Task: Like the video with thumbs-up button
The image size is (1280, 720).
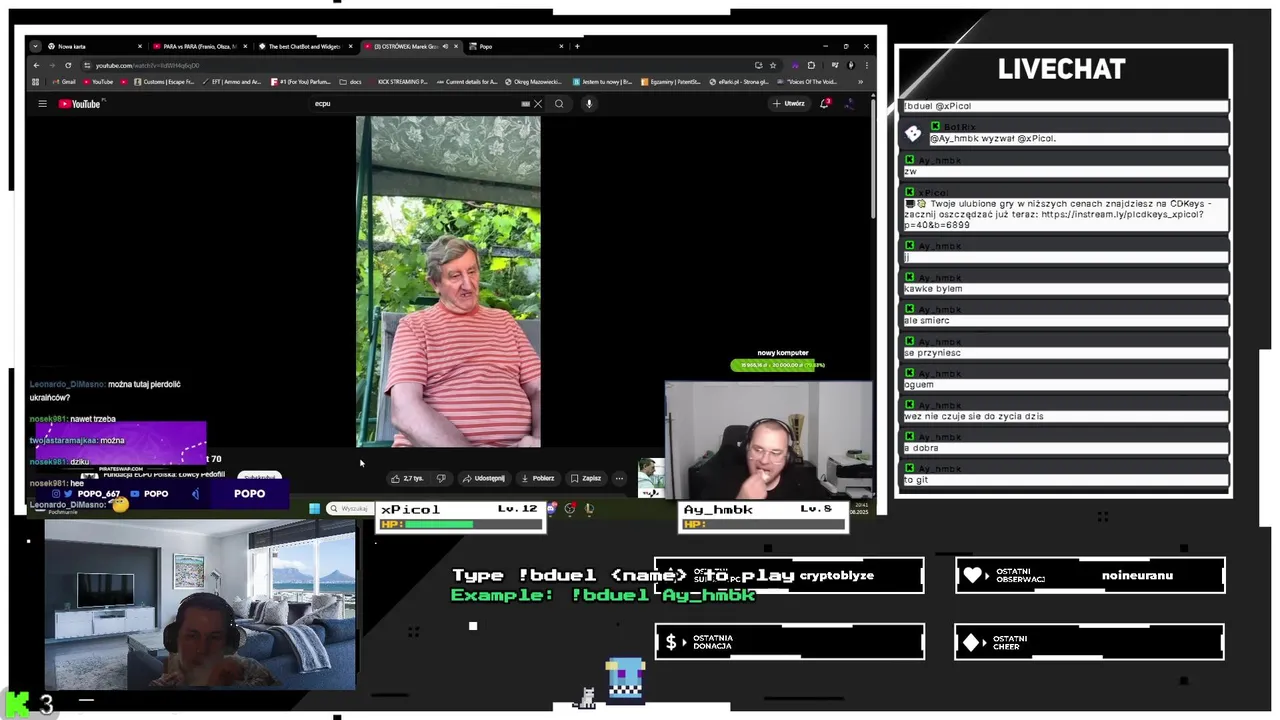Action: click(408, 478)
